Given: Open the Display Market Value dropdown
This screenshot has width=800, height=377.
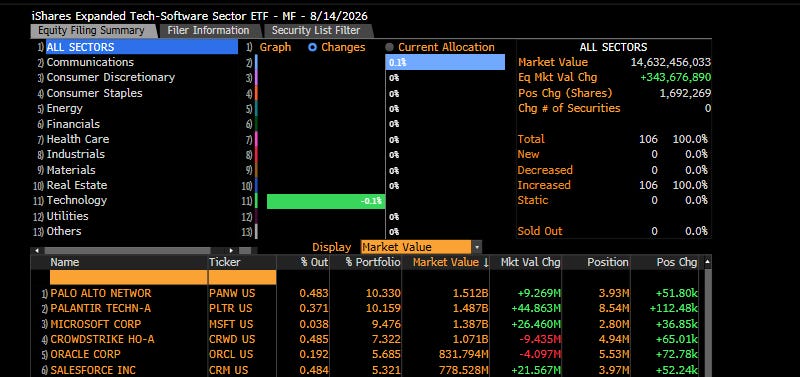Looking at the screenshot, I should 421,247.
